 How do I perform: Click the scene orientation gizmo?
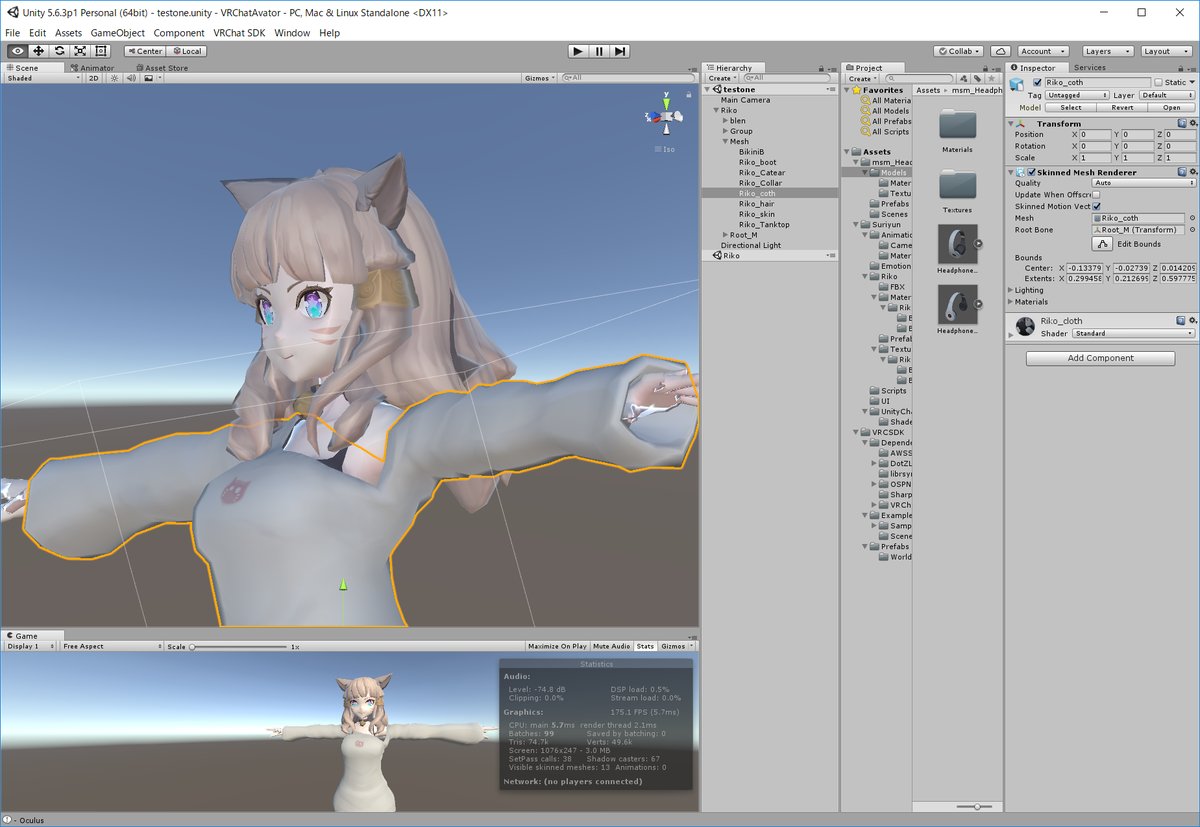coord(667,119)
